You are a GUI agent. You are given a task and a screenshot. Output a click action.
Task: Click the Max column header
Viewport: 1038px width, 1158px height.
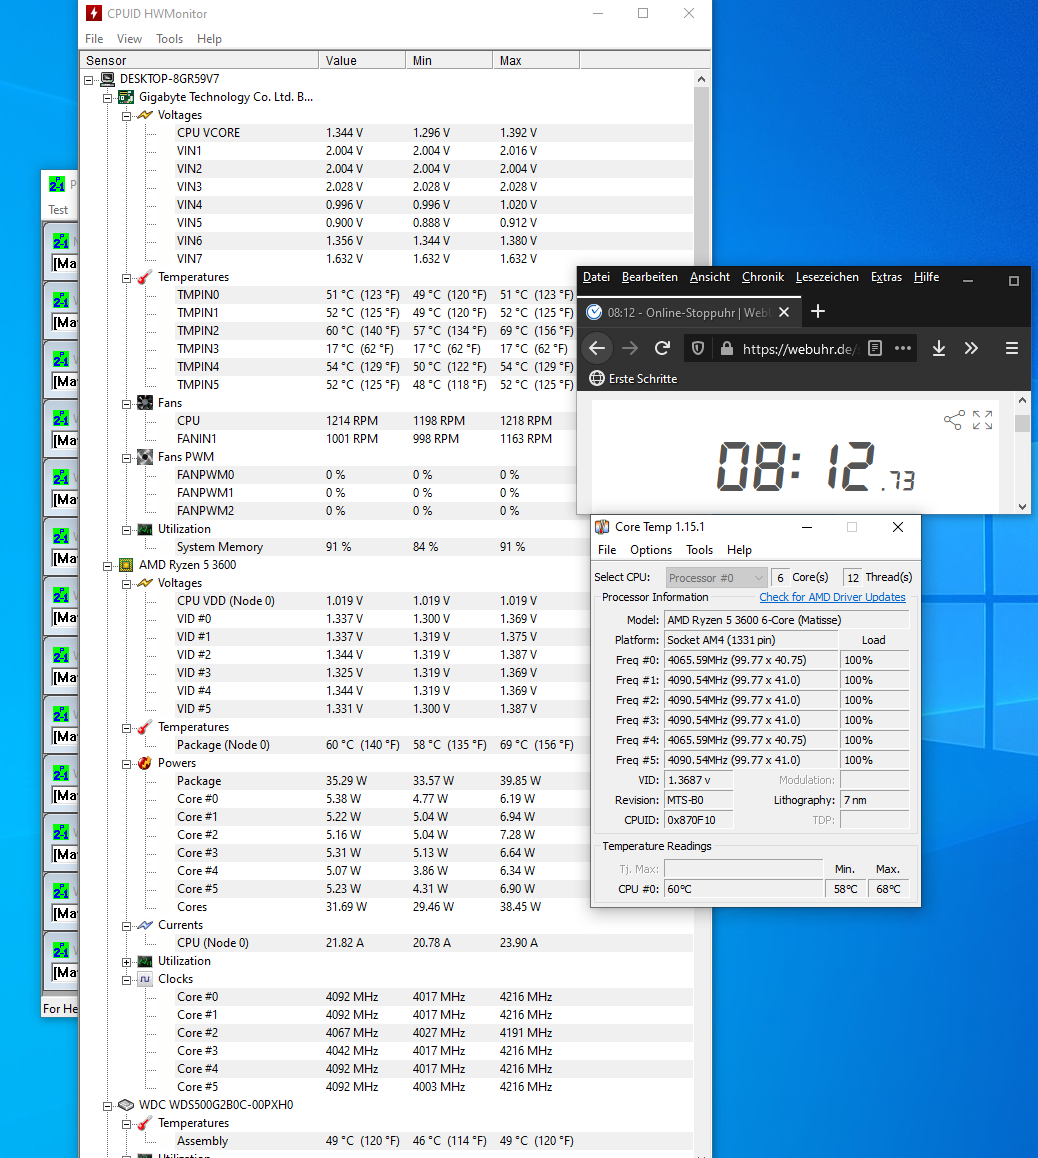[536, 61]
